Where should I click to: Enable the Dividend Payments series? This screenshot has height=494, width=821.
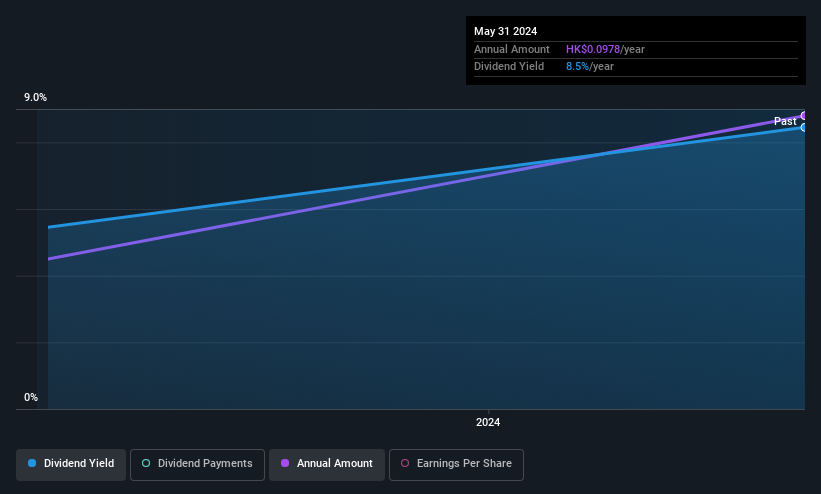197,465
